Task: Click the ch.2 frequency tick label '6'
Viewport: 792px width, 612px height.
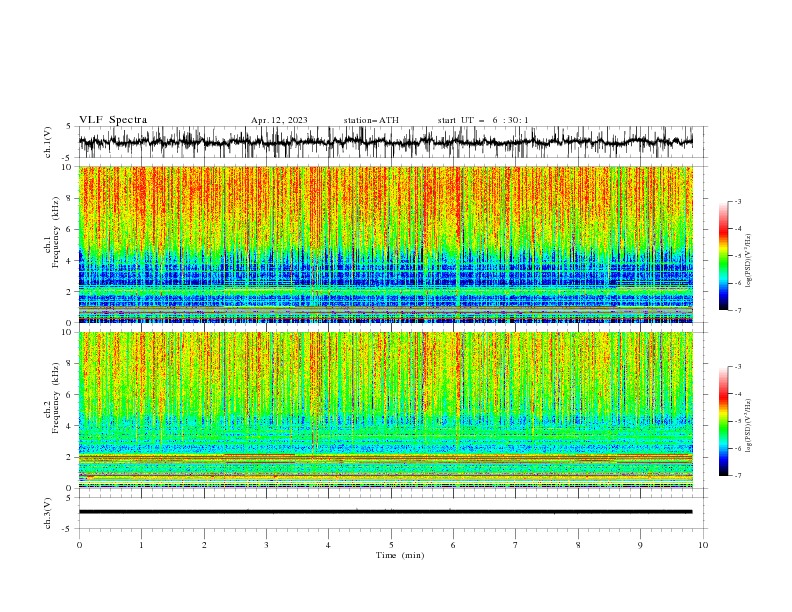Action: [x=70, y=394]
